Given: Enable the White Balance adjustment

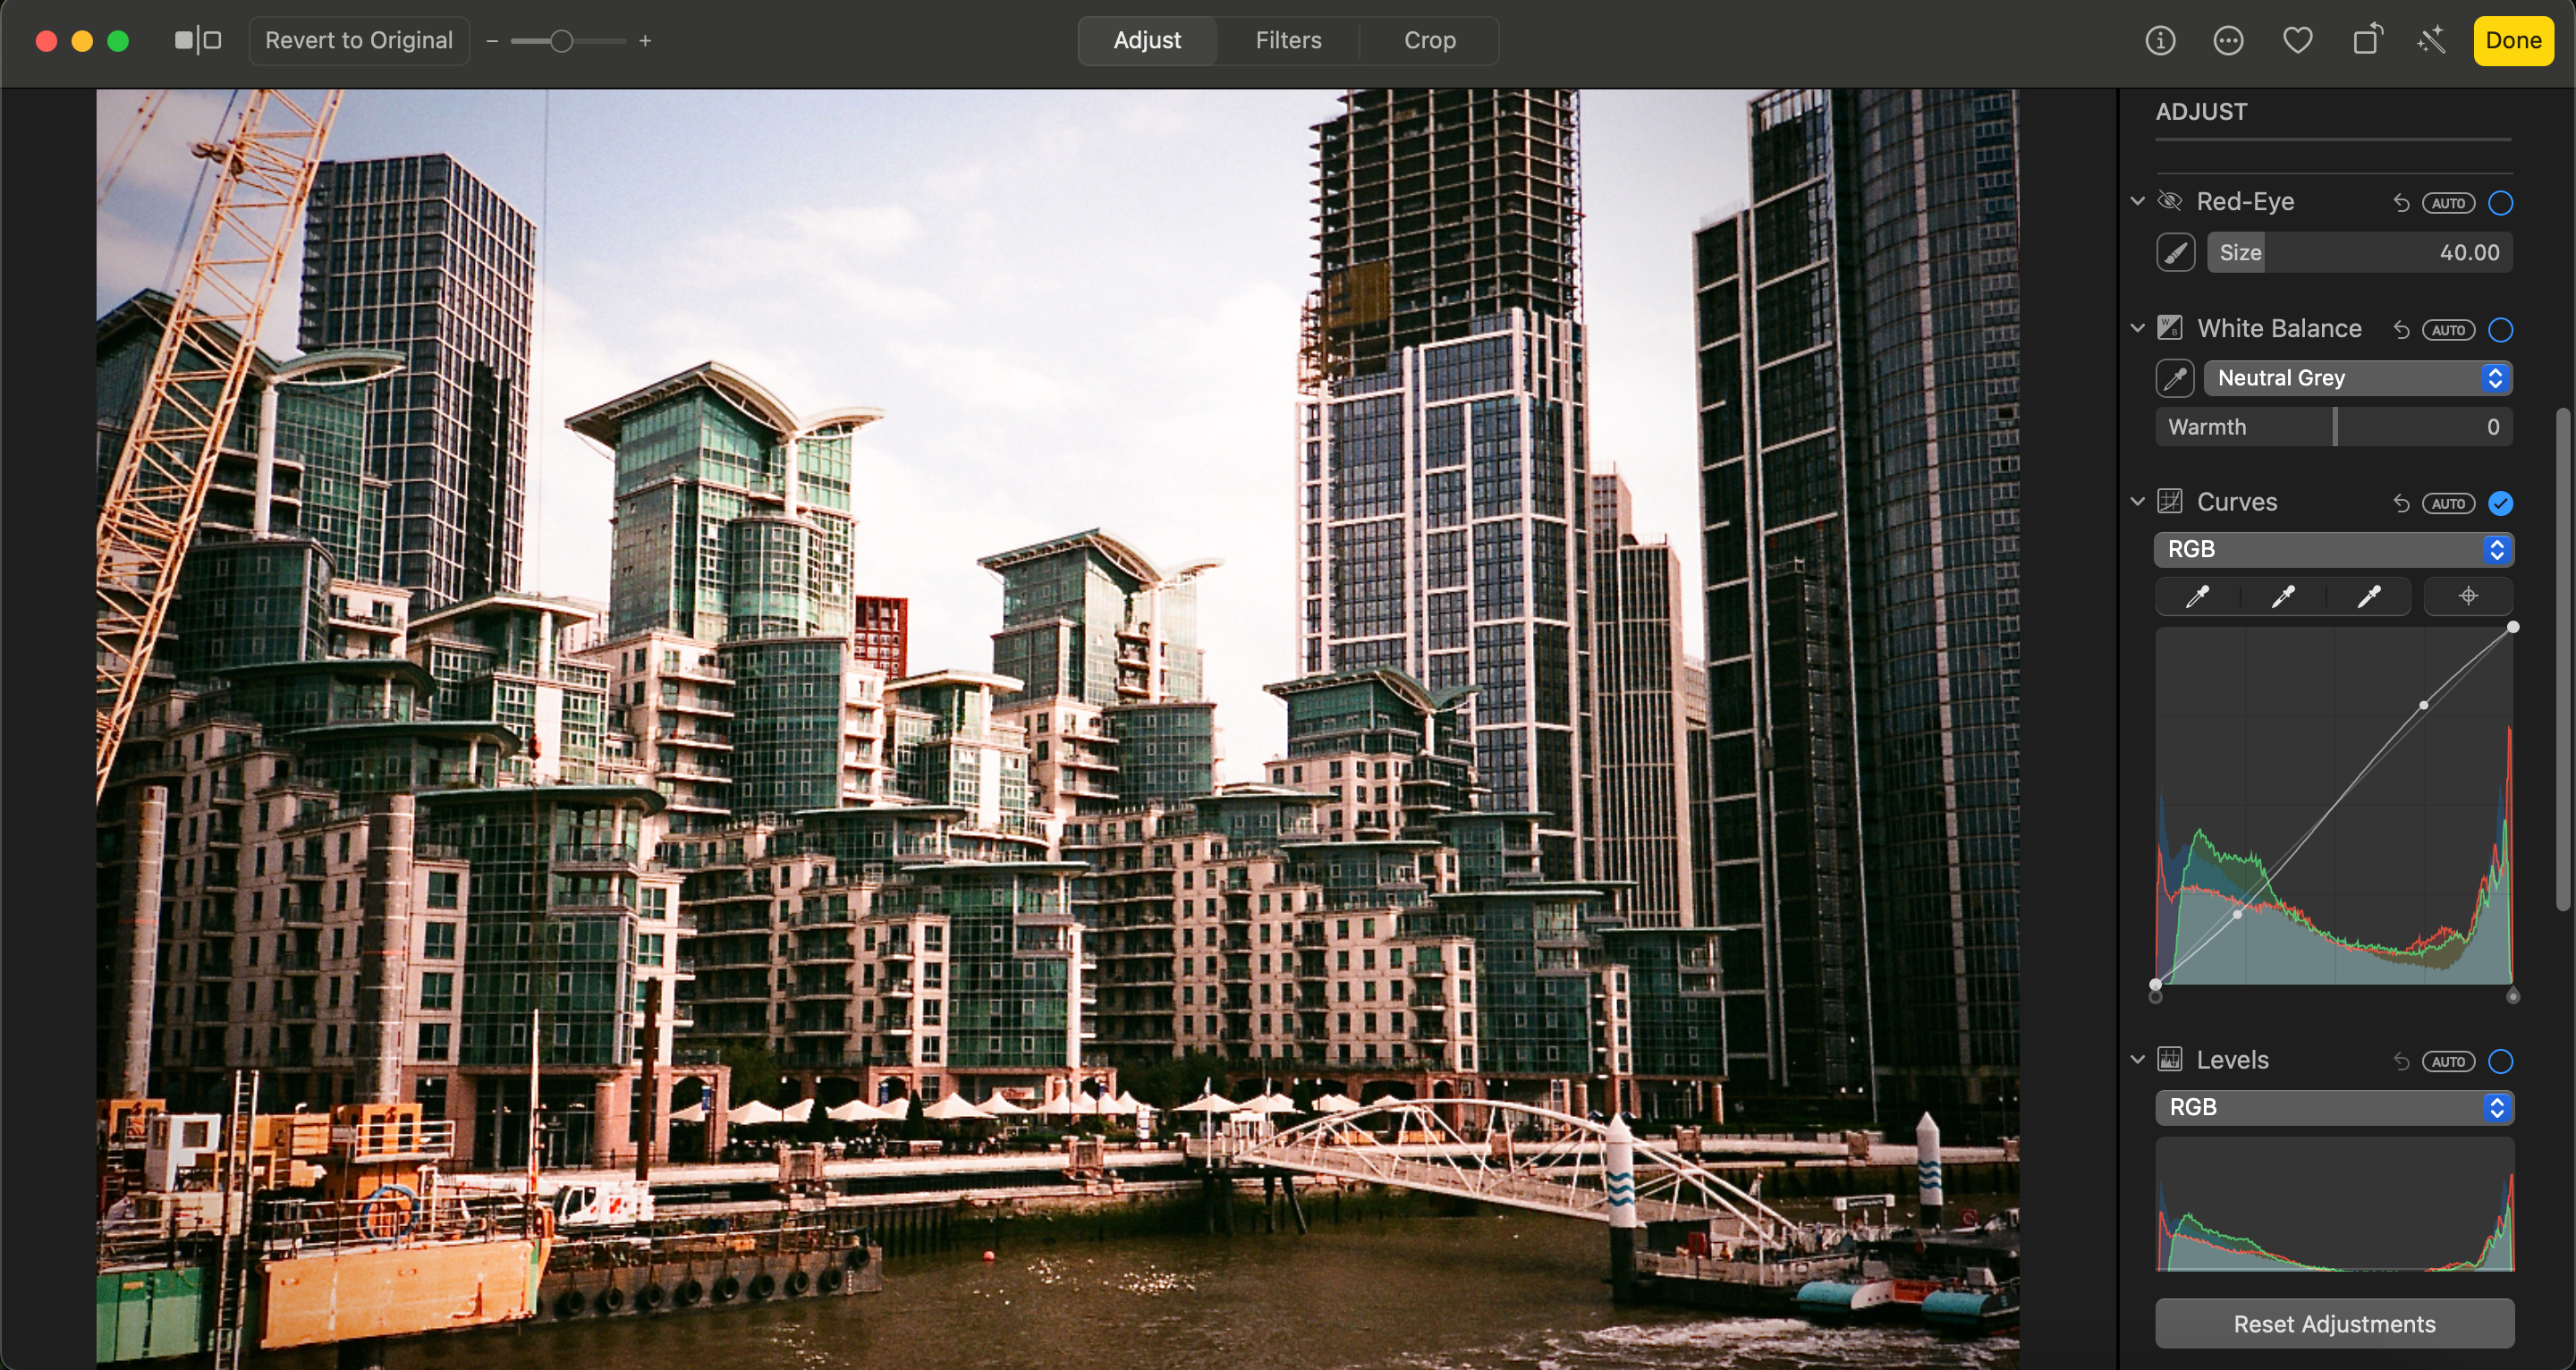Looking at the screenshot, I should 2501,329.
